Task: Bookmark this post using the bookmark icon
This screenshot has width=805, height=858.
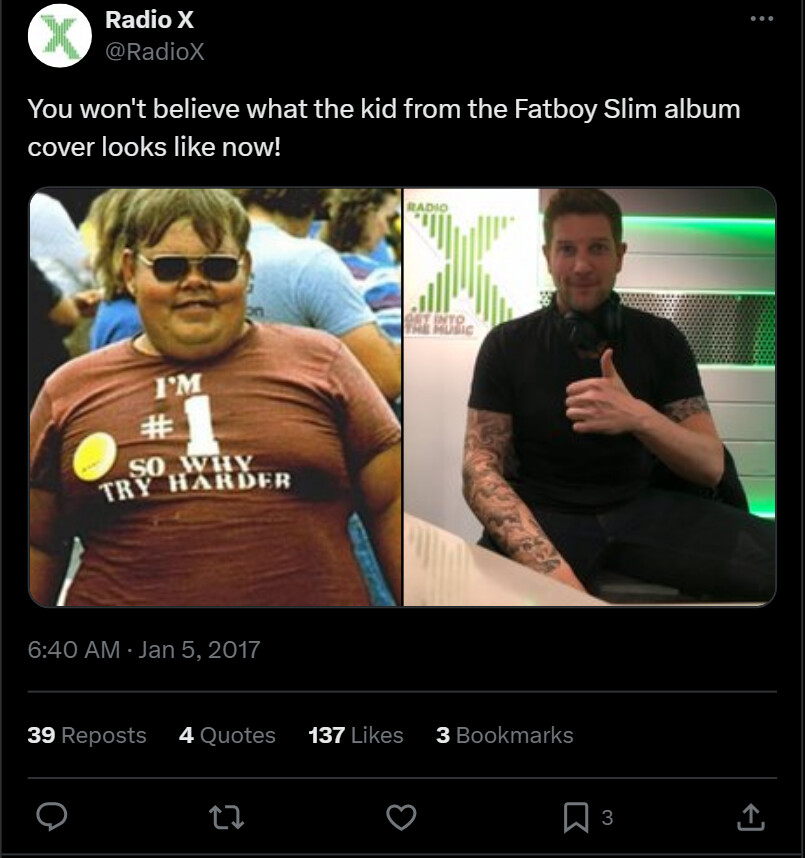Action: 576,817
